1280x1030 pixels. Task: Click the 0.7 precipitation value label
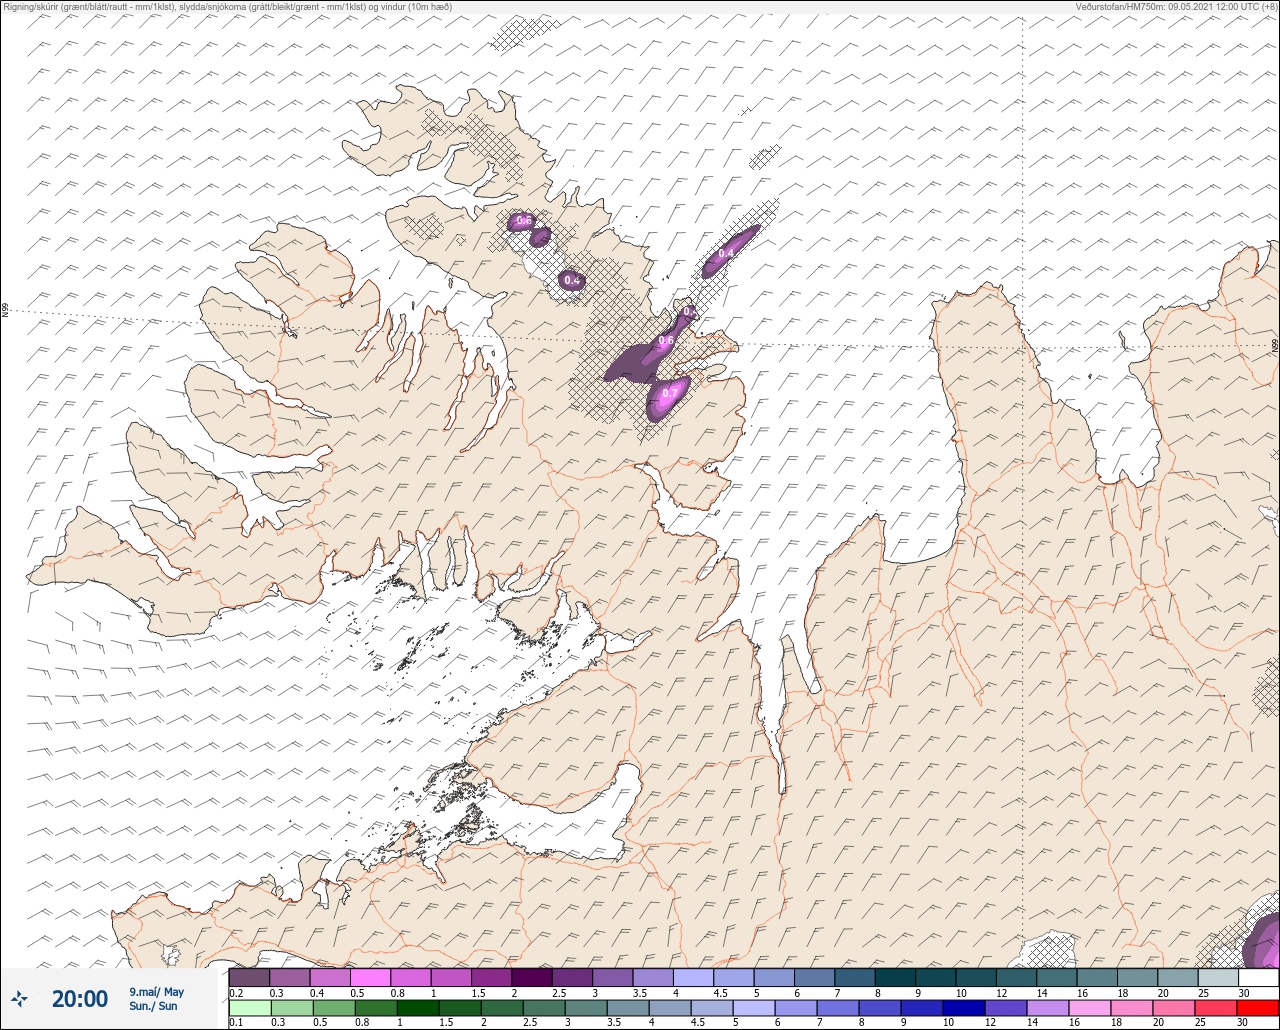point(670,393)
